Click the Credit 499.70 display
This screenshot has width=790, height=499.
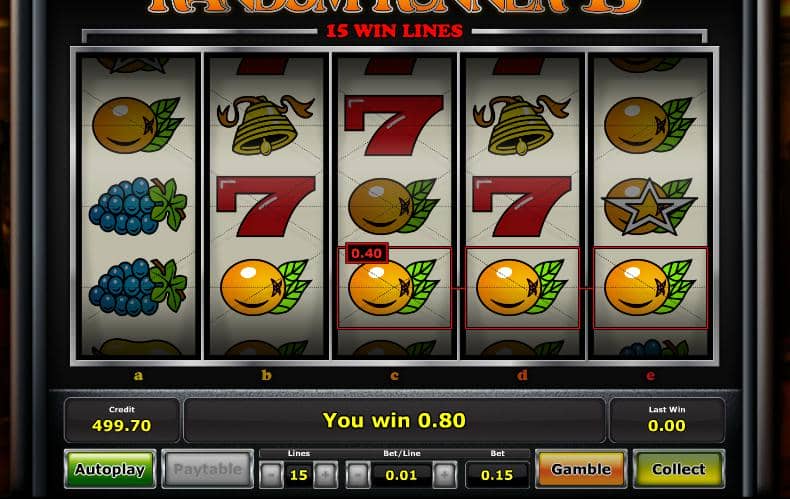tap(122, 420)
